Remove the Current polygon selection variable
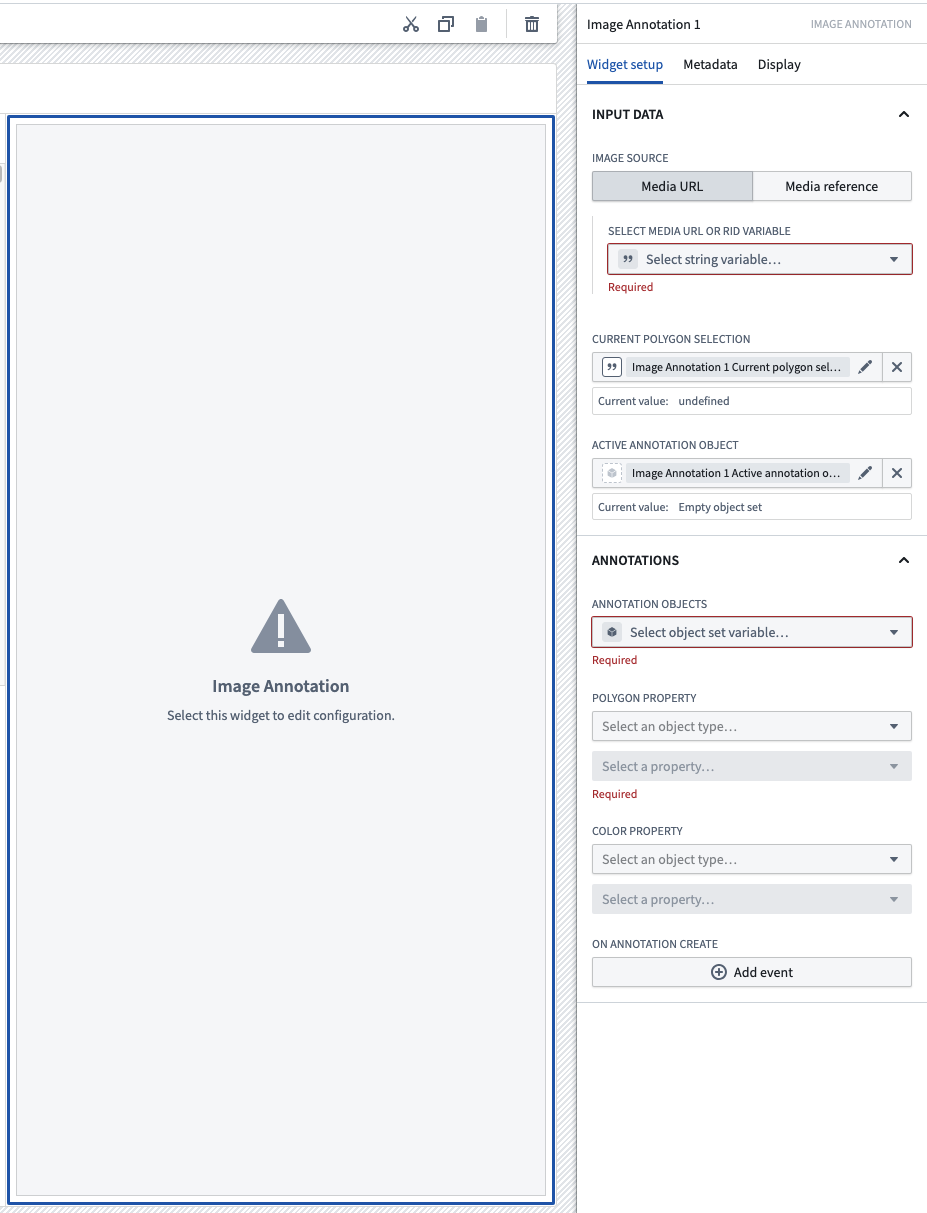Viewport: 927px width, 1213px height. point(897,367)
